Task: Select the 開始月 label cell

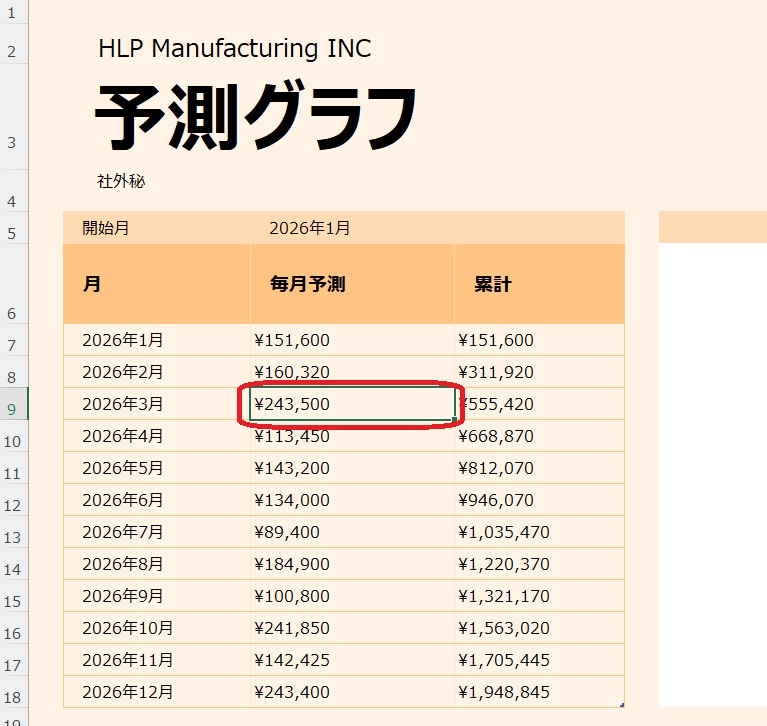Action: point(106,228)
